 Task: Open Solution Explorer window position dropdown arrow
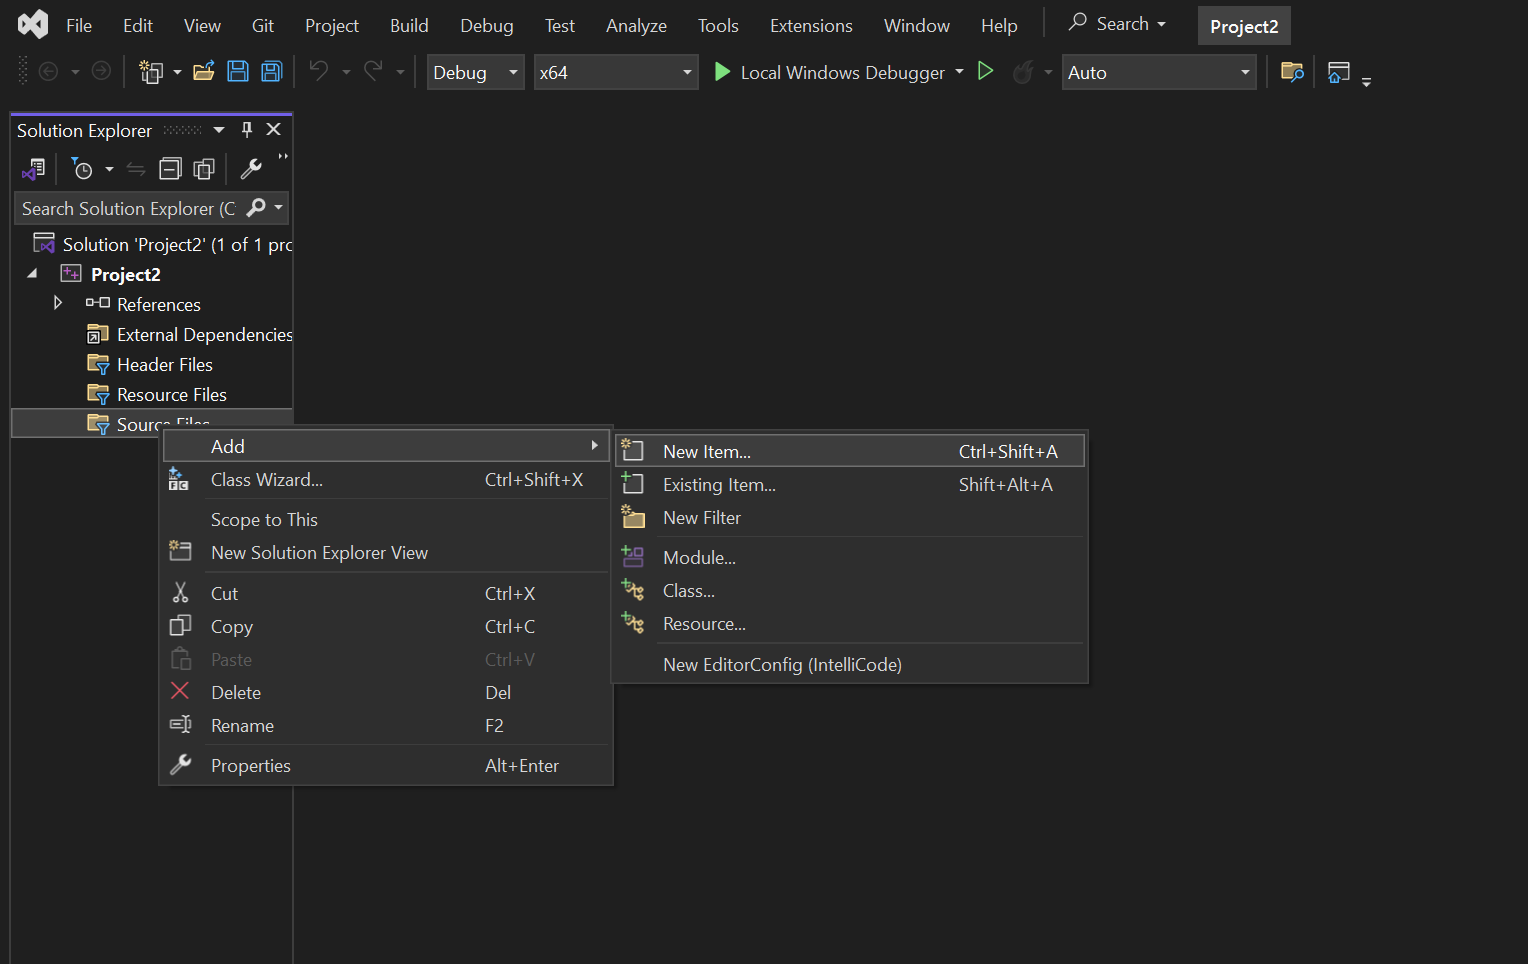(219, 130)
